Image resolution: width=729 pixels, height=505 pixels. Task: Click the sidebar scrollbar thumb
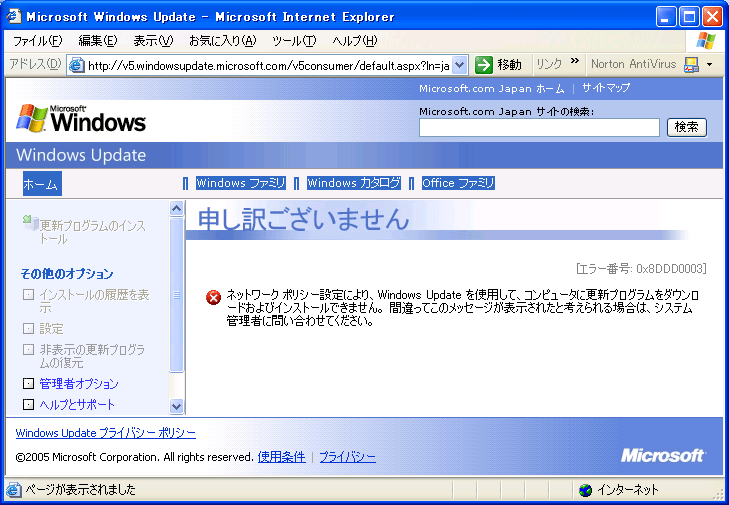[176, 294]
